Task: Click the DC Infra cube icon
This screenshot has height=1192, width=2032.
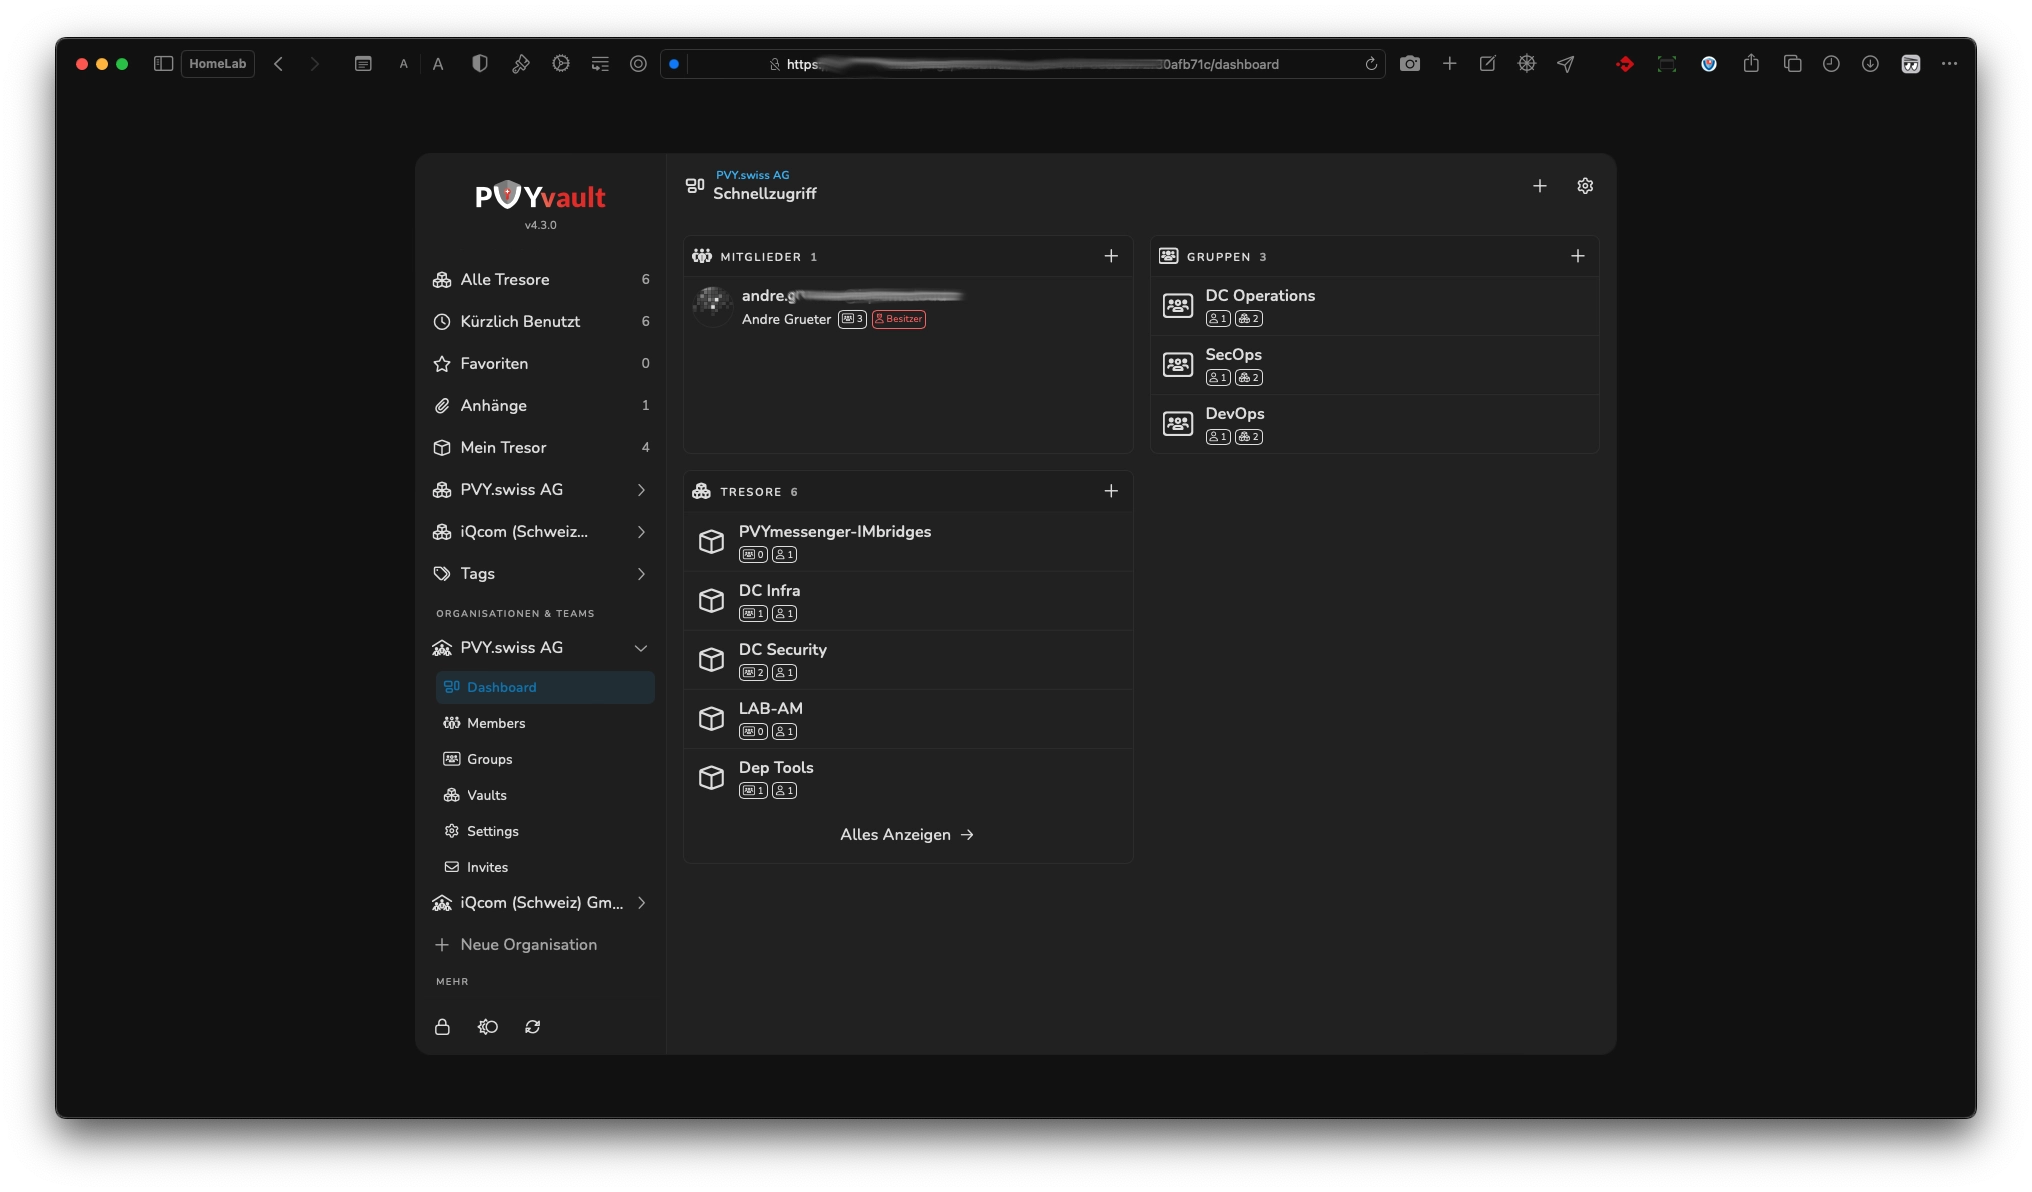Action: tap(711, 600)
